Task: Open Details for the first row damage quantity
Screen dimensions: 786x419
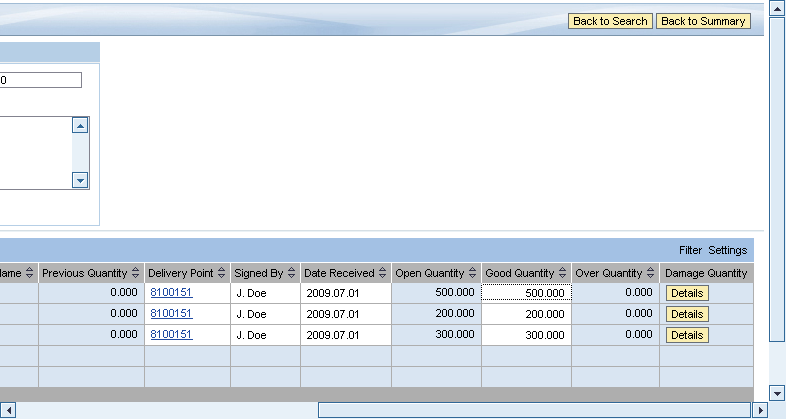Action: [x=687, y=293]
